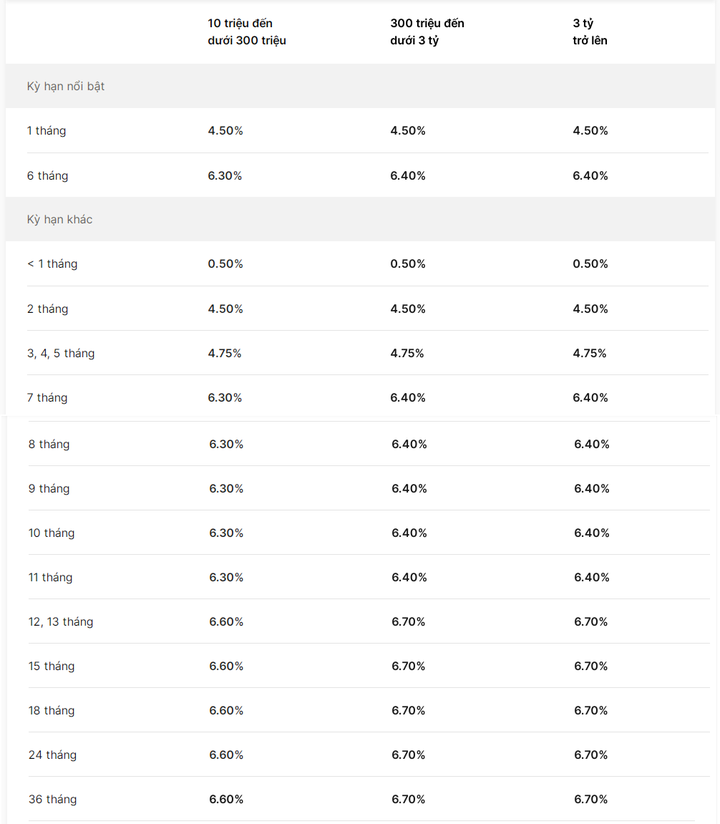Select the 6.60% rate for 36 tháng
The height and width of the screenshot is (824, 720).
pos(226,799)
